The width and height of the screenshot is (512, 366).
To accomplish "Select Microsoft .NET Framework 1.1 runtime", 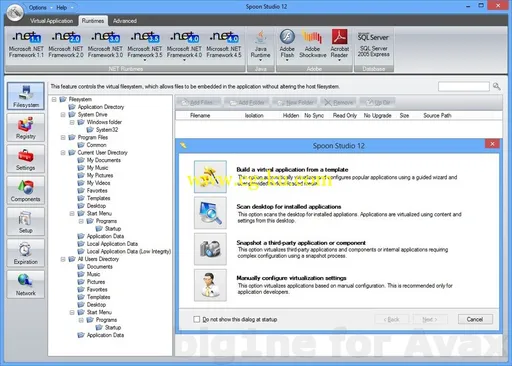I will (26, 44).
